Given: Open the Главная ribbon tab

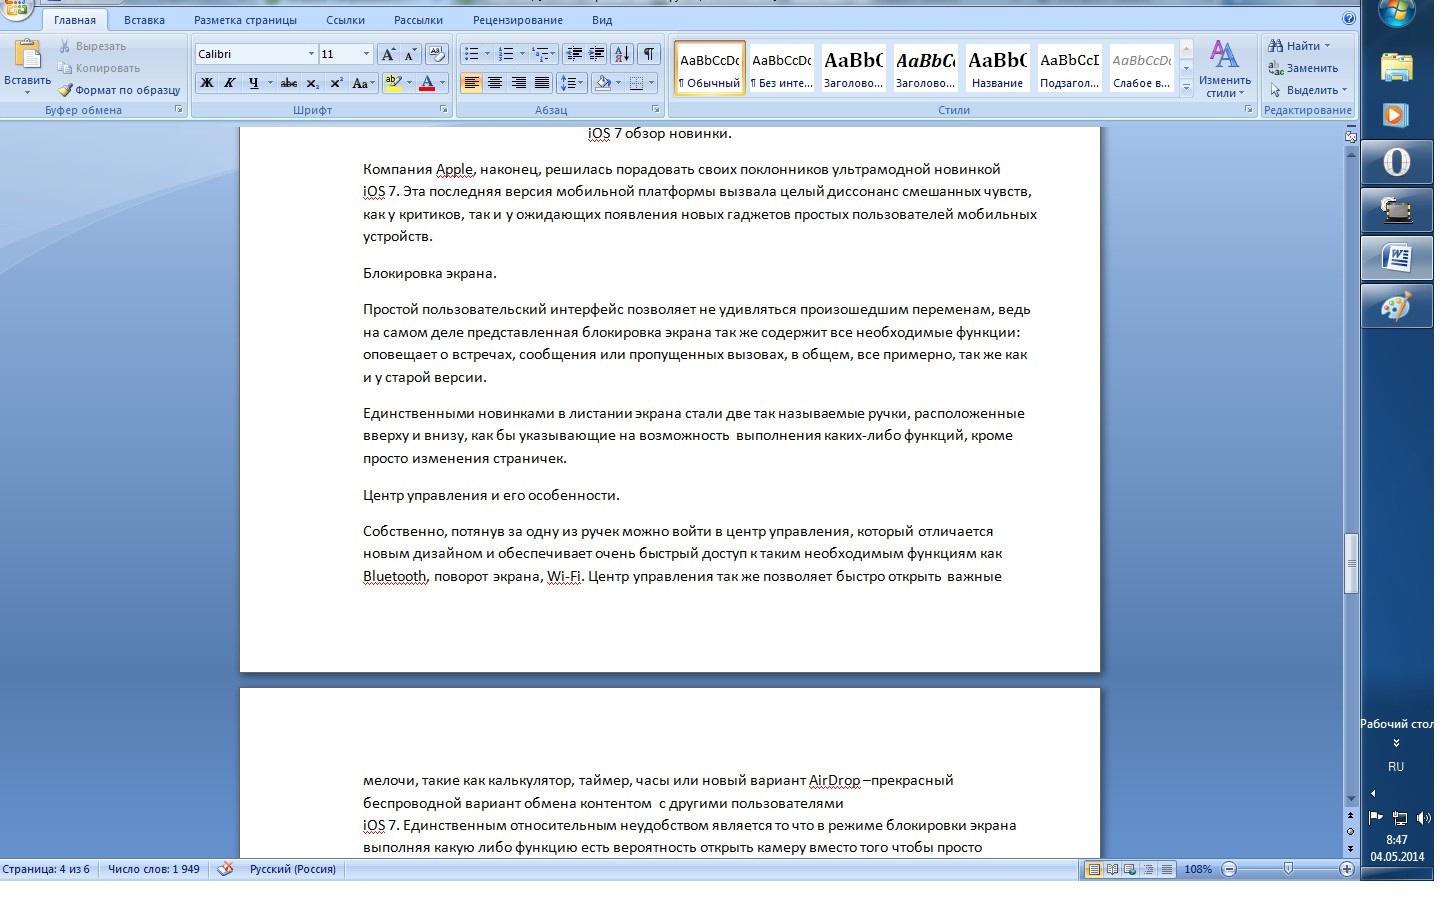Looking at the screenshot, I should tap(75, 20).
